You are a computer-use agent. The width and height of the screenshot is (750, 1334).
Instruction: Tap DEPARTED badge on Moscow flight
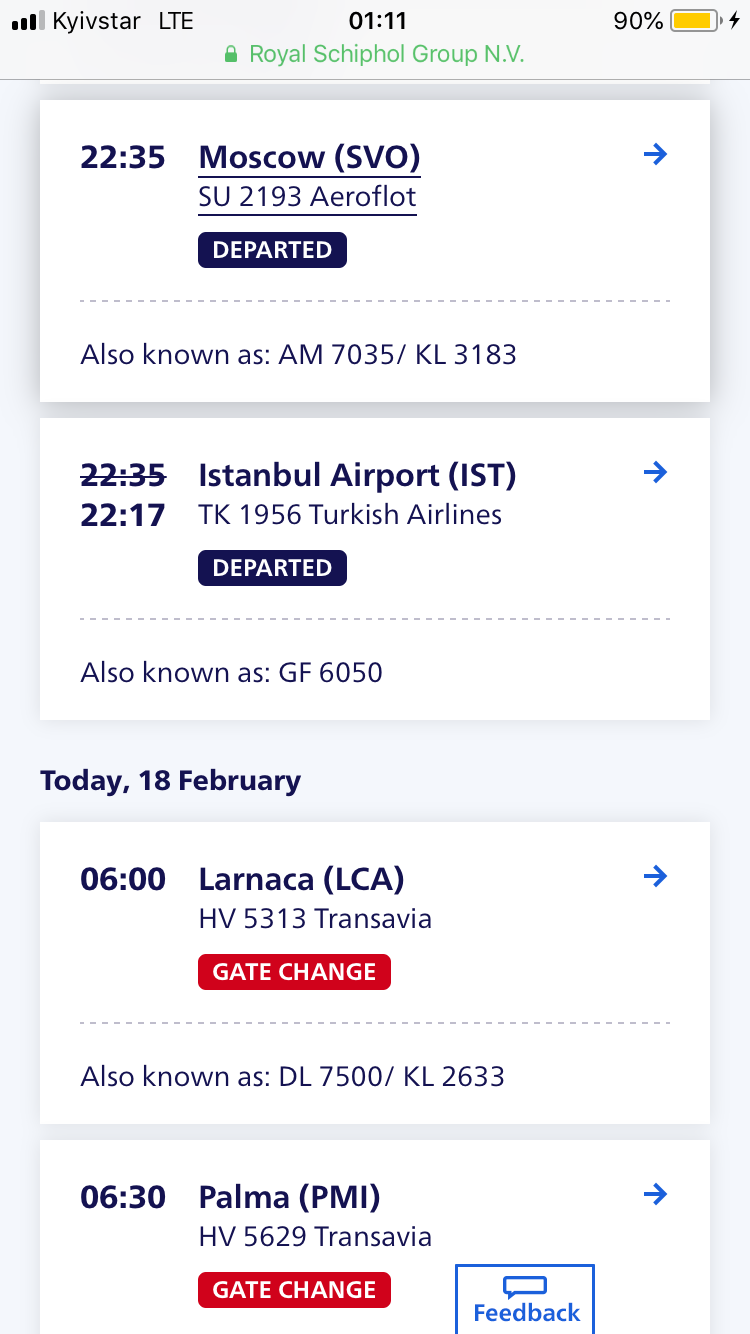point(272,250)
